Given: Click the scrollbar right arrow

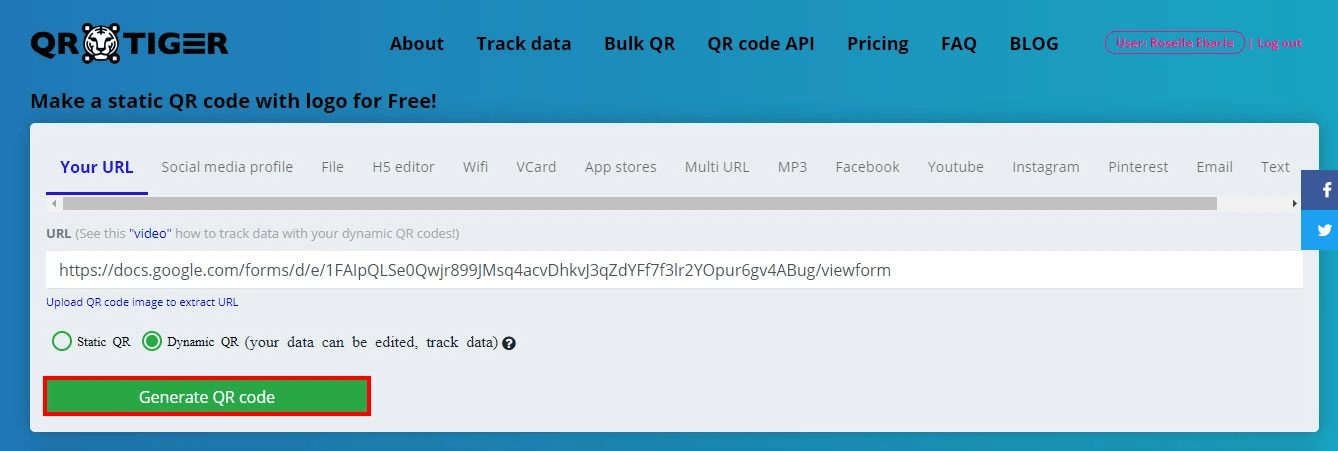Looking at the screenshot, I should click(1295, 203).
